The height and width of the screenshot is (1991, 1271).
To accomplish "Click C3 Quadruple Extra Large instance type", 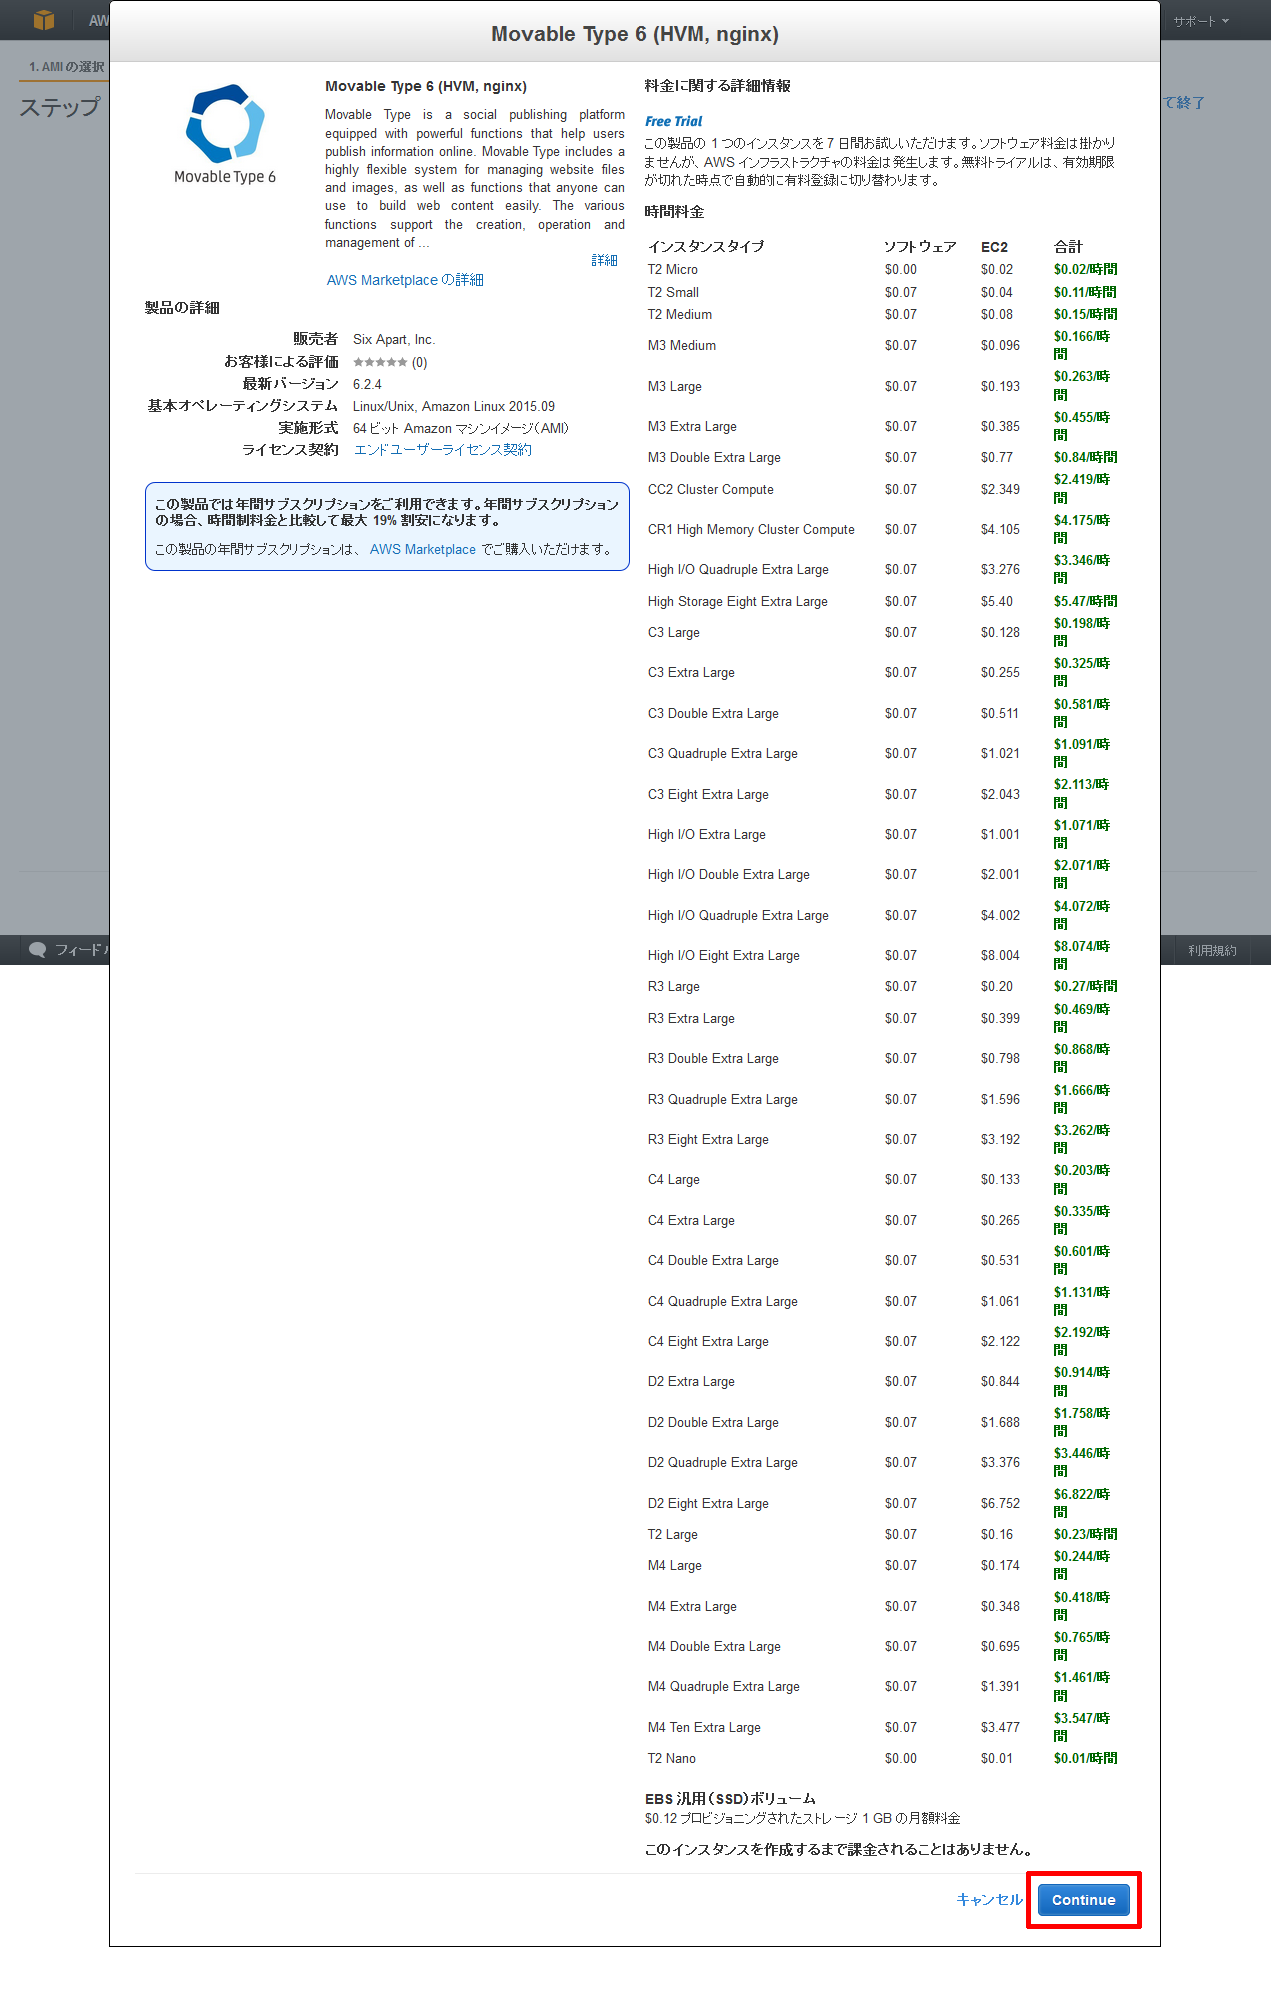I will point(723,754).
